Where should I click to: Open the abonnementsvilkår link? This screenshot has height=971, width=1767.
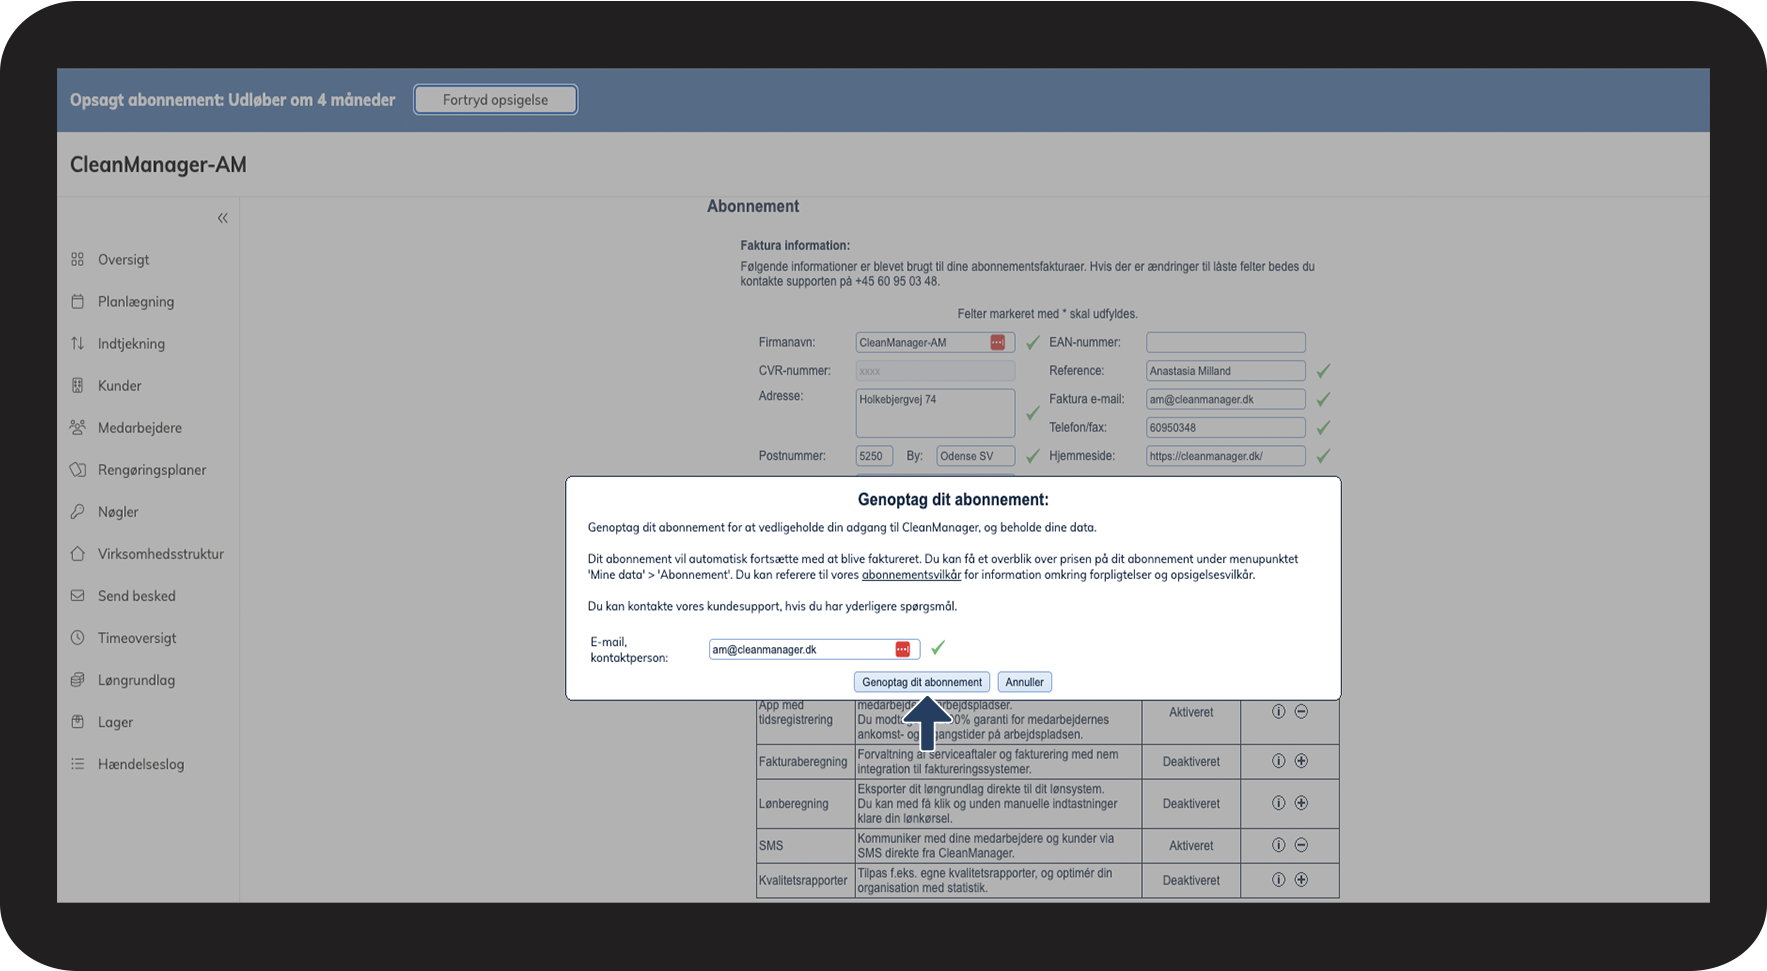click(911, 575)
